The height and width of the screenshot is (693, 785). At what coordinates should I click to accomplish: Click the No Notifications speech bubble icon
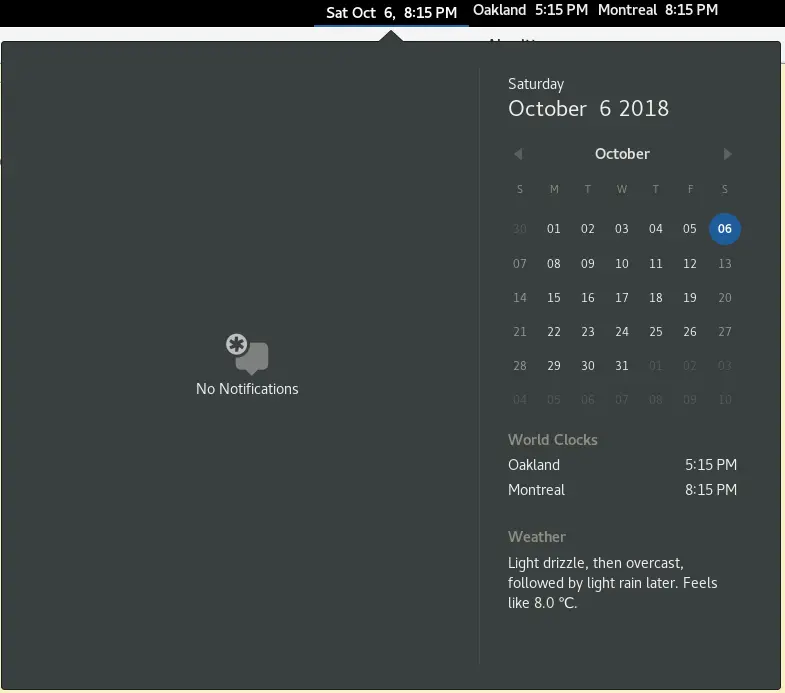pyautogui.click(x=247, y=354)
